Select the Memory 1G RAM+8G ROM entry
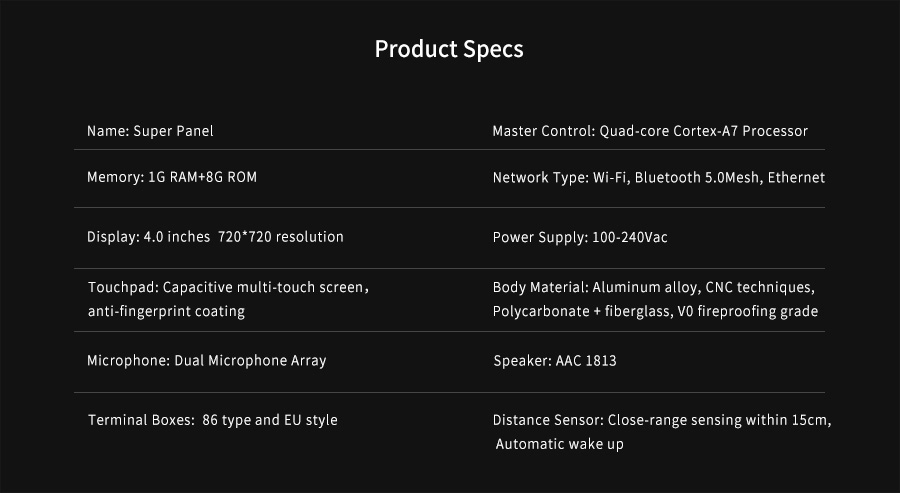The height and width of the screenshot is (493, 900). [x=172, y=177]
